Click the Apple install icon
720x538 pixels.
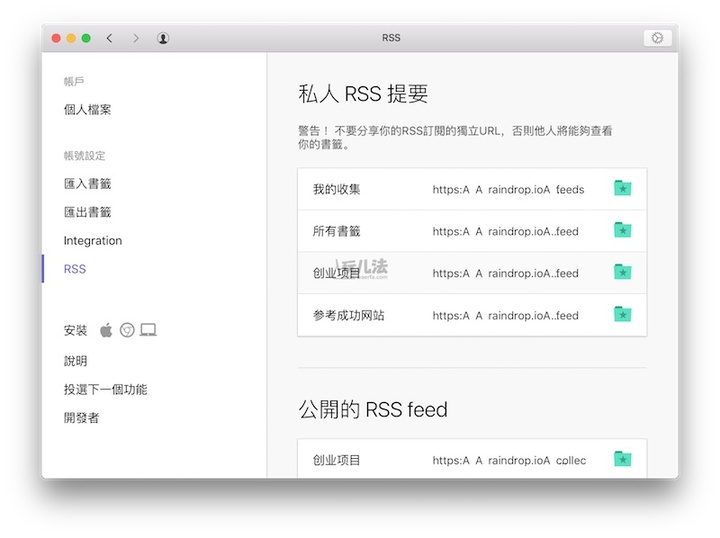click(106, 330)
